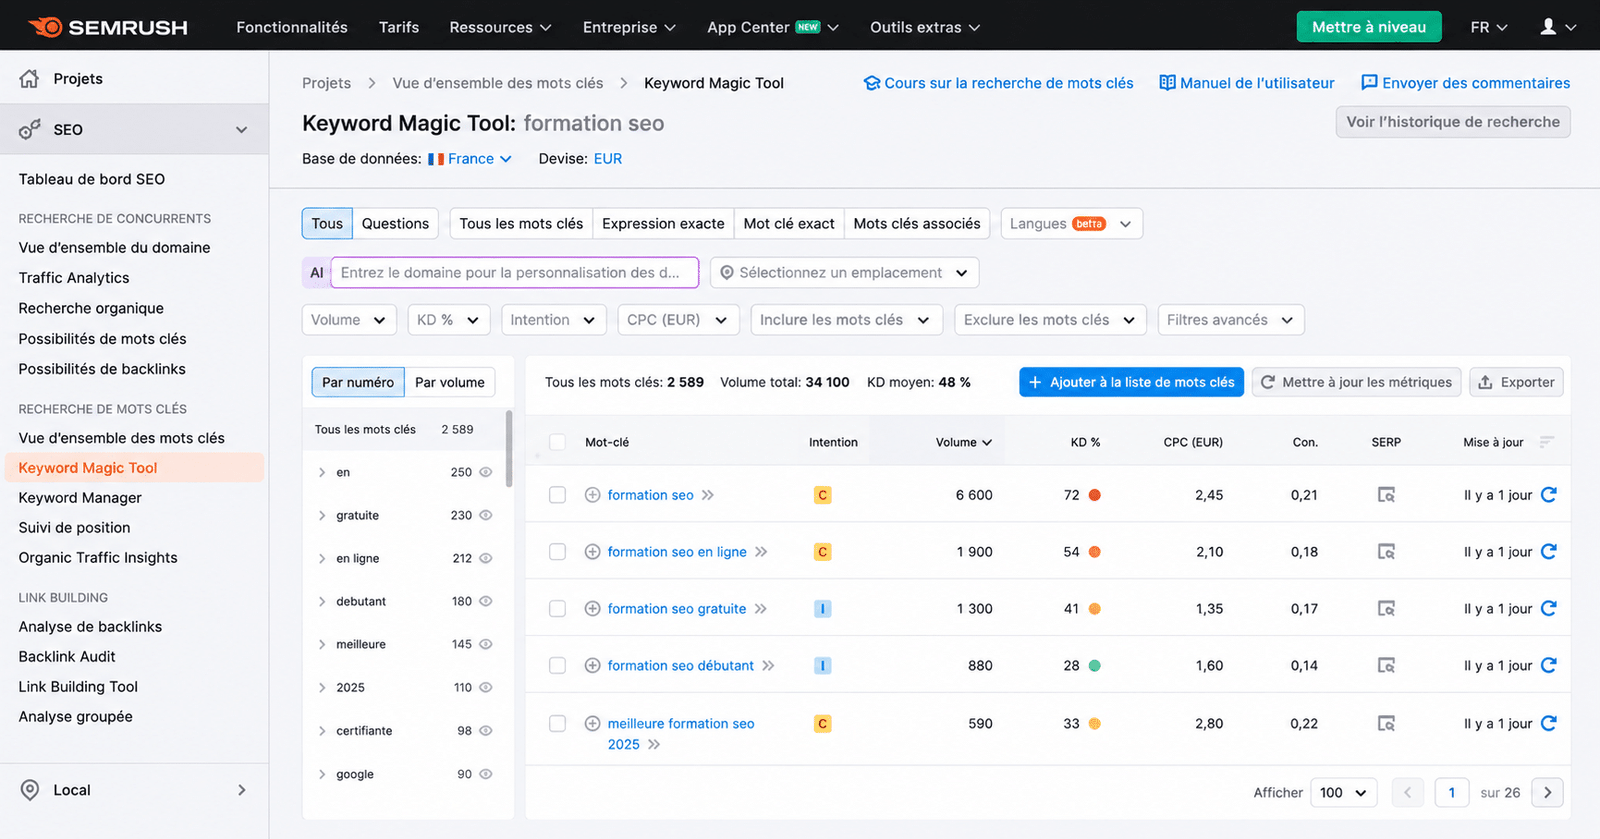Image resolution: width=1600 pixels, height=839 pixels.
Task: Refresh metrics for formation seo gratuite row
Action: coord(1549,609)
